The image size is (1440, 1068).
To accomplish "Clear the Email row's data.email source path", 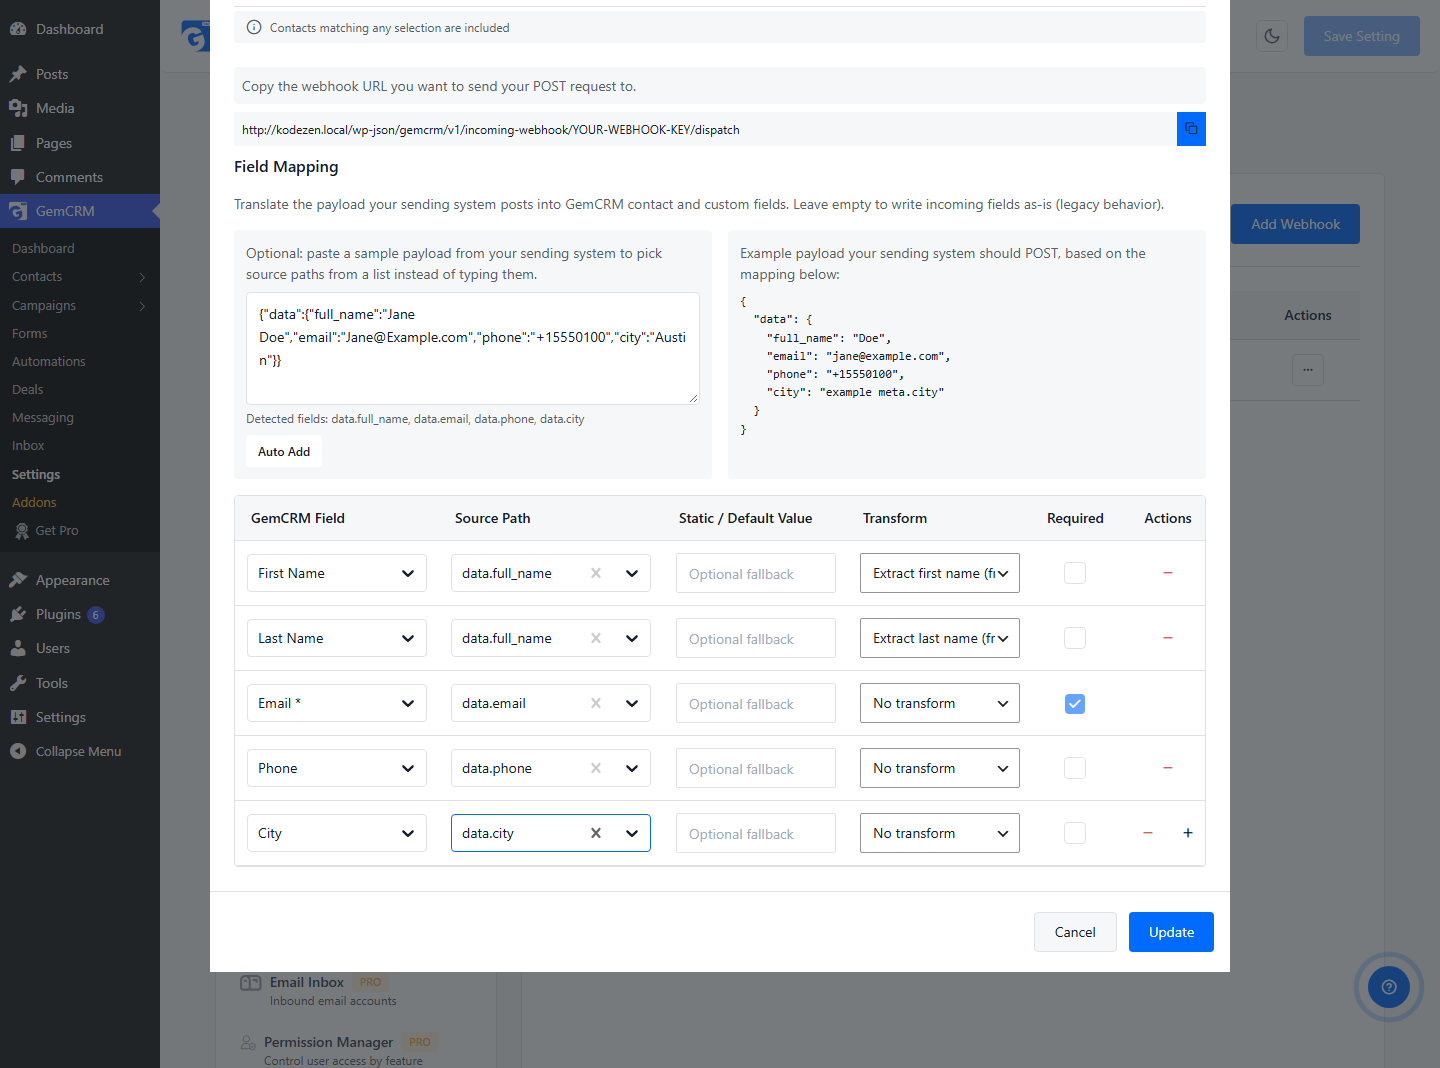I will (596, 703).
